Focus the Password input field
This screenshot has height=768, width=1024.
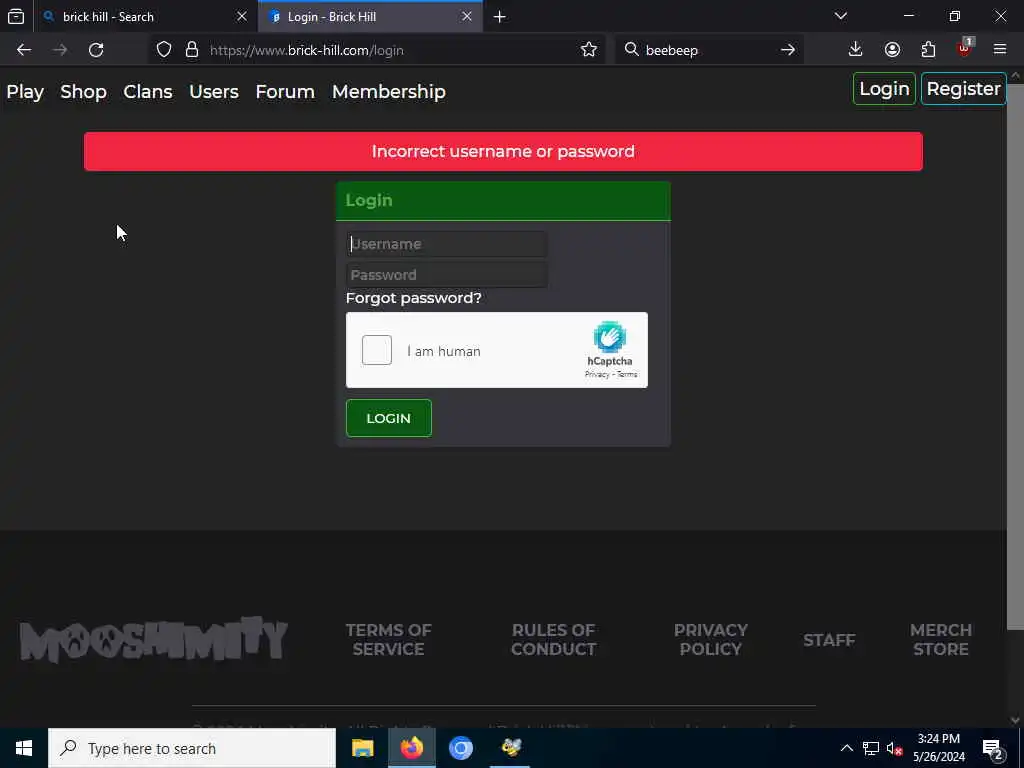point(447,275)
